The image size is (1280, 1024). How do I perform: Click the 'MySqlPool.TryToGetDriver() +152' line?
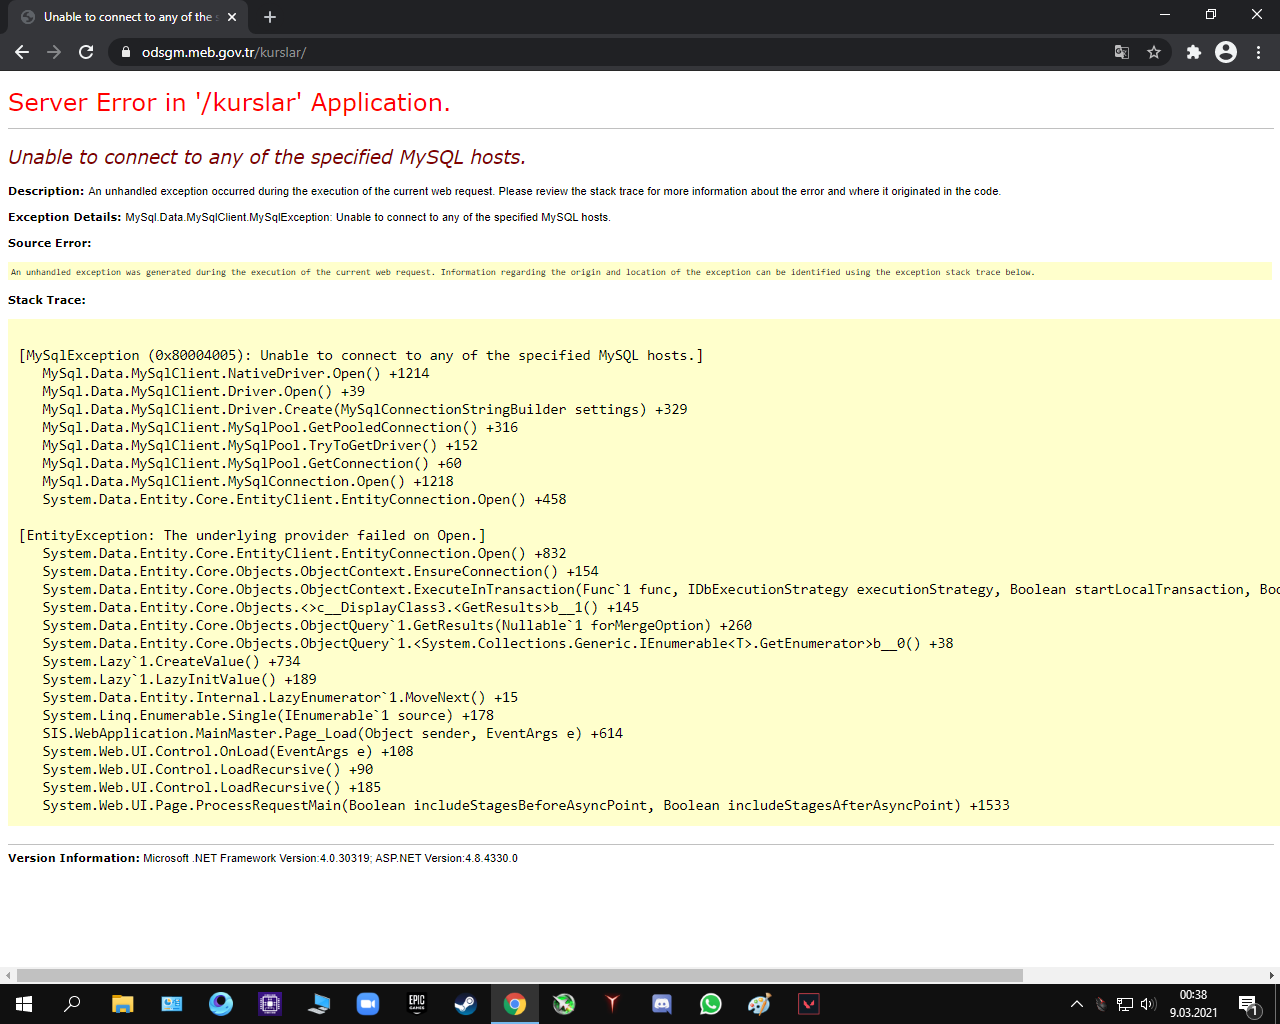[260, 445]
